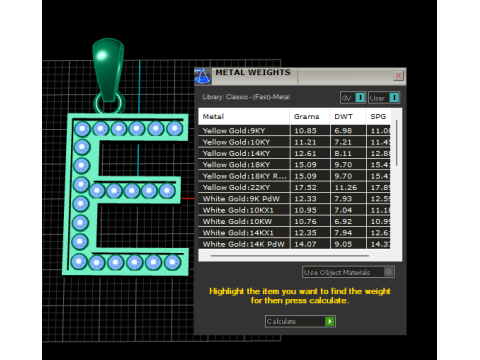This screenshot has width=480, height=360.
Task: Click the green arrow on Calculate
Action: pos(329,321)
